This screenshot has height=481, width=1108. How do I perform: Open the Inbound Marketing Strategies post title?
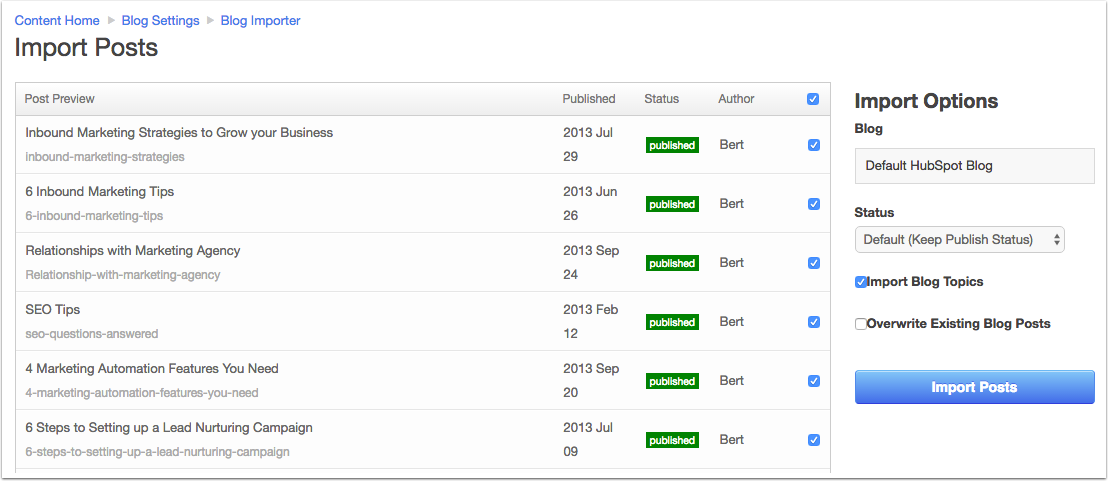pyautogui.click(x=179, y=132)
